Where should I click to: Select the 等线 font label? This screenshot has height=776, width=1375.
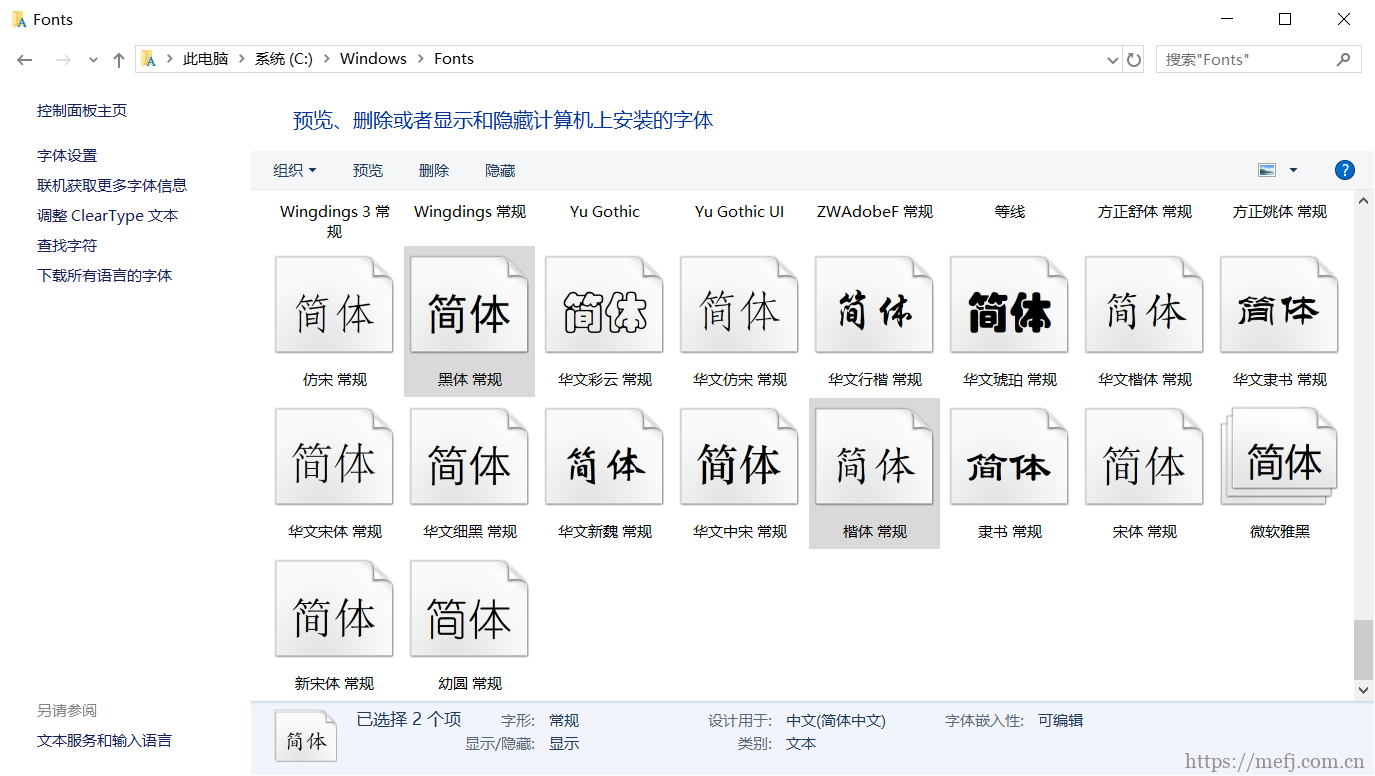(x=1010, y=212)
